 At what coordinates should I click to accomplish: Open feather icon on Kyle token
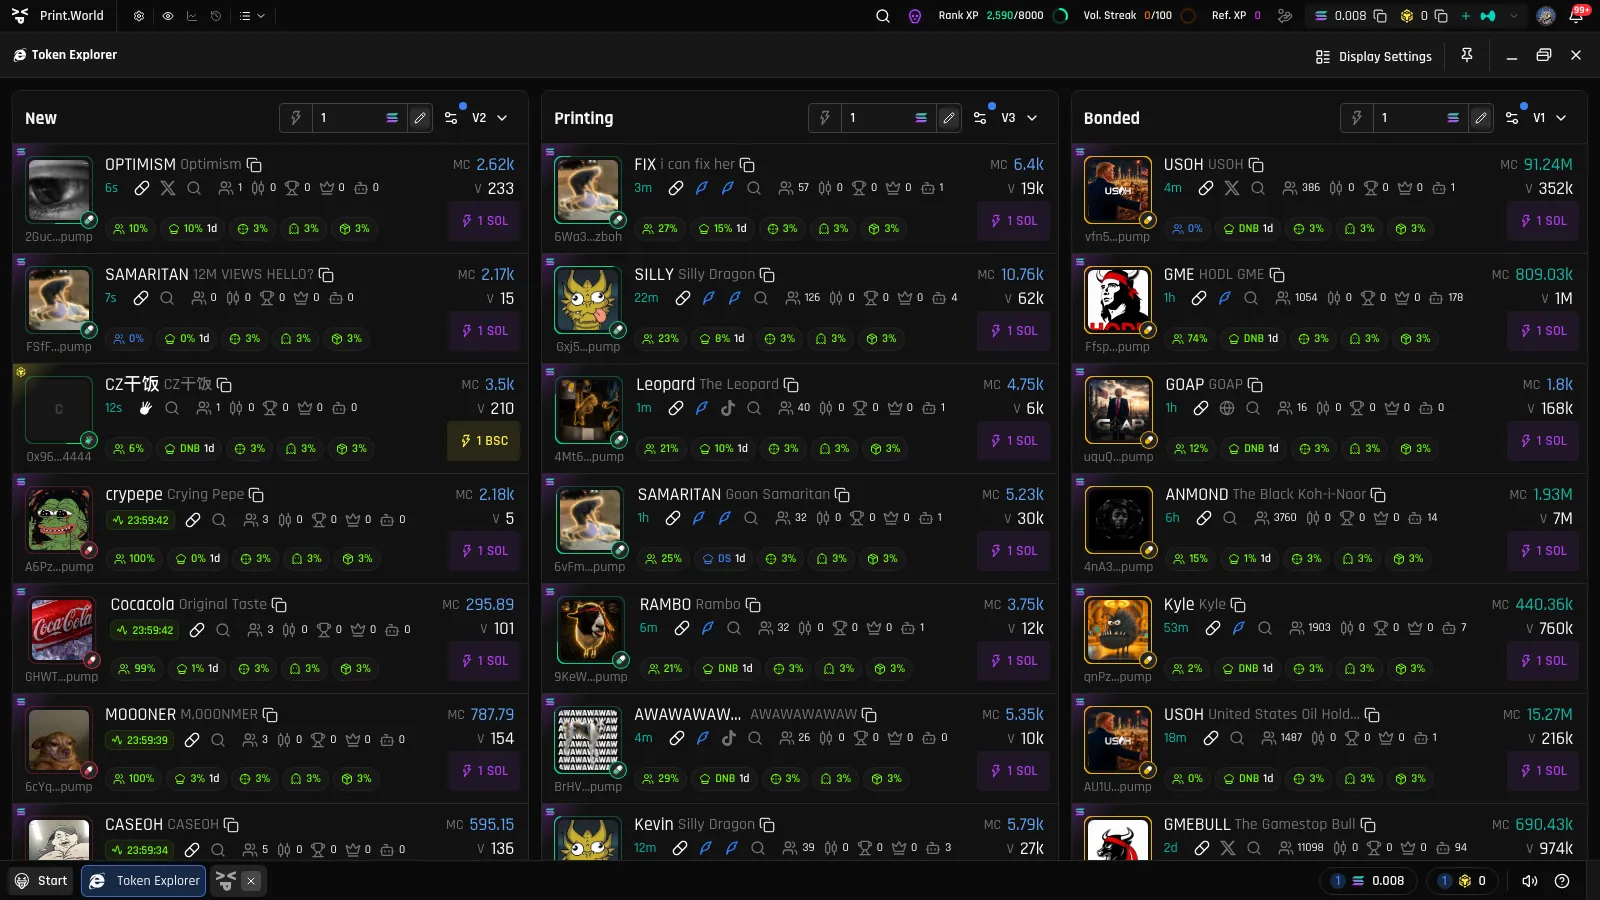1238,628
